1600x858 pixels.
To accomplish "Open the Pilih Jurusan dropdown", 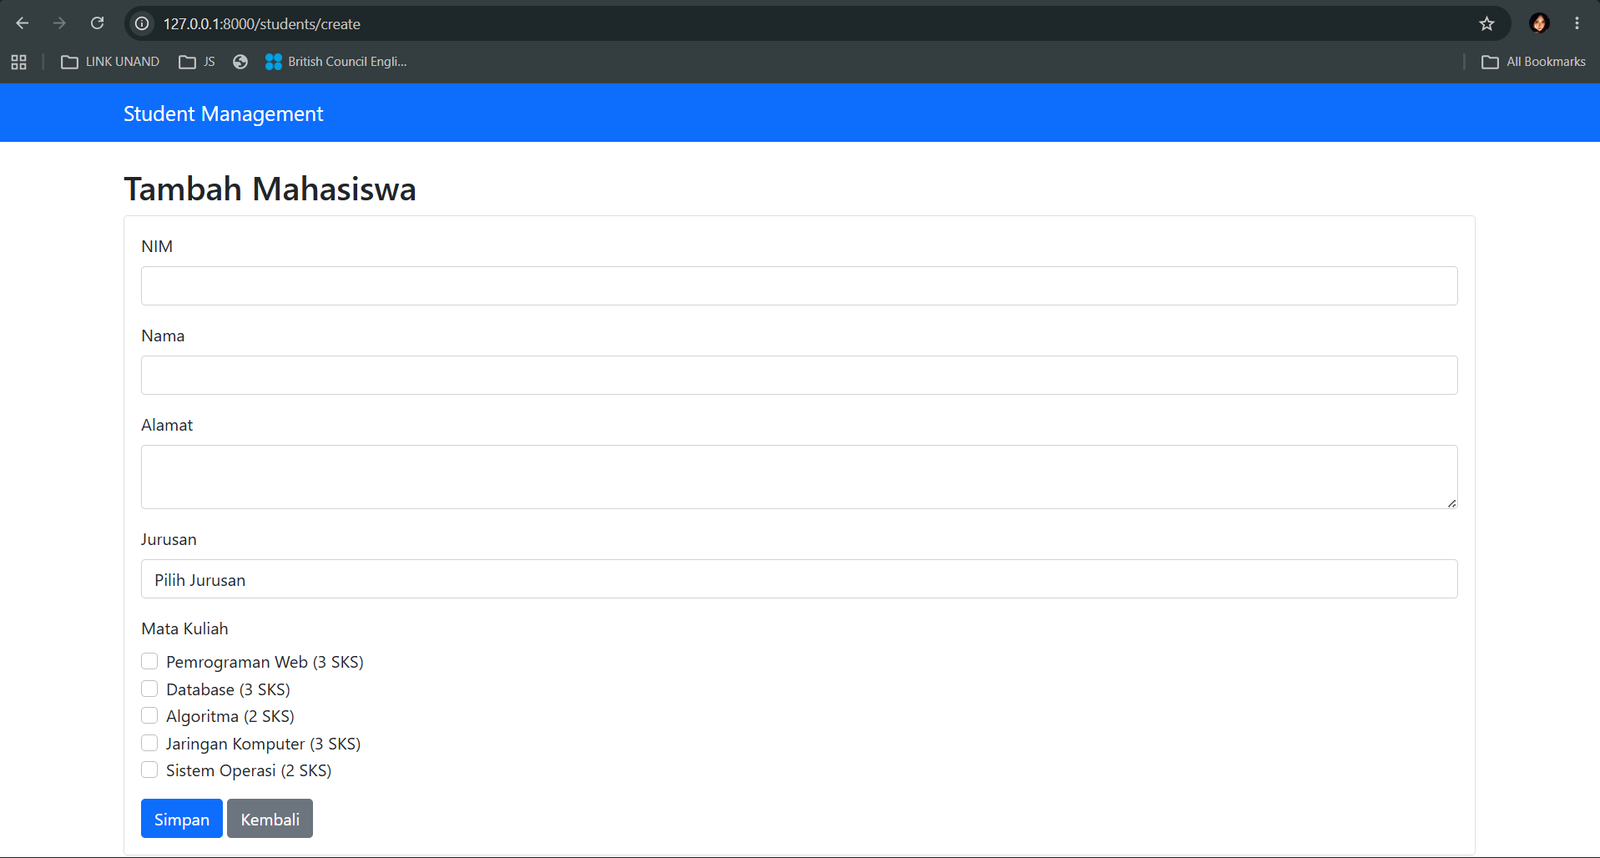I will pos(799,579).
